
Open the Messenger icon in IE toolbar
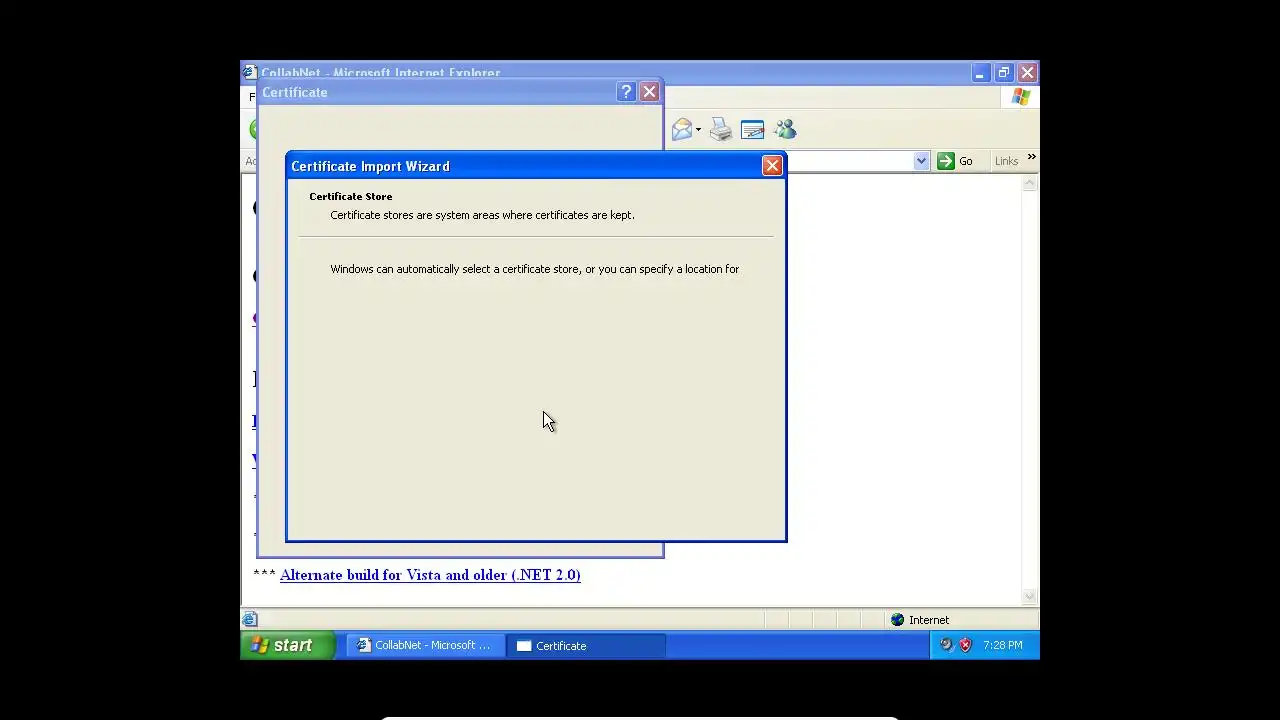tap(785, 130)
